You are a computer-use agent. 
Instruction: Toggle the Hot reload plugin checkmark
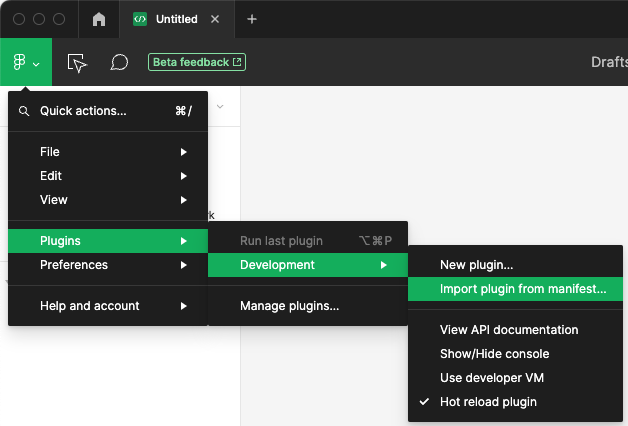coord(422,402)
